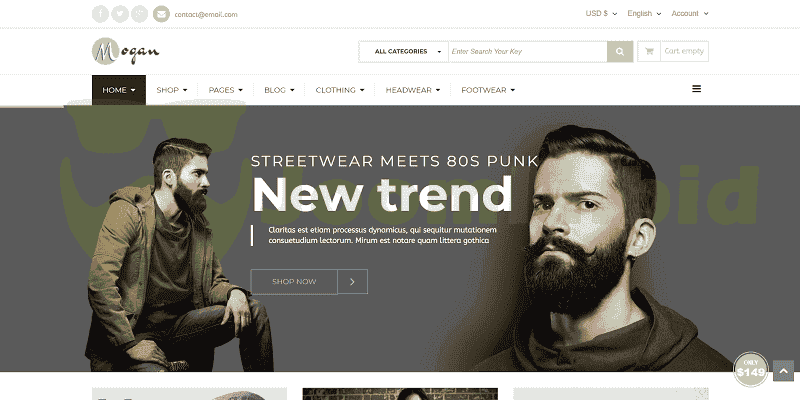Image resolution: width=800 pixels, height=400 pixels.
Task: Expand the English language dropdown
Action: (644, 14)
